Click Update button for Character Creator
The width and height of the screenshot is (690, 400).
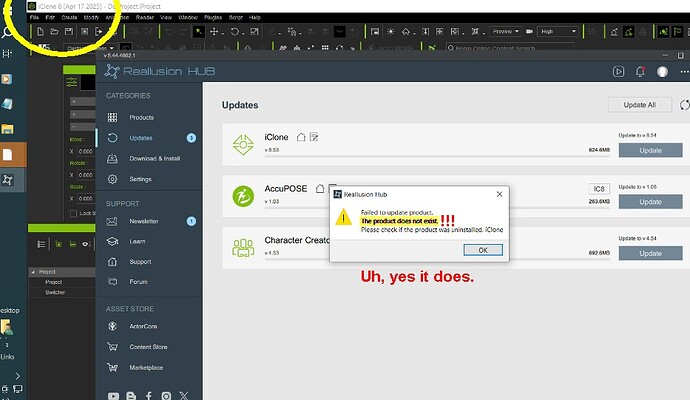point(650,253)
